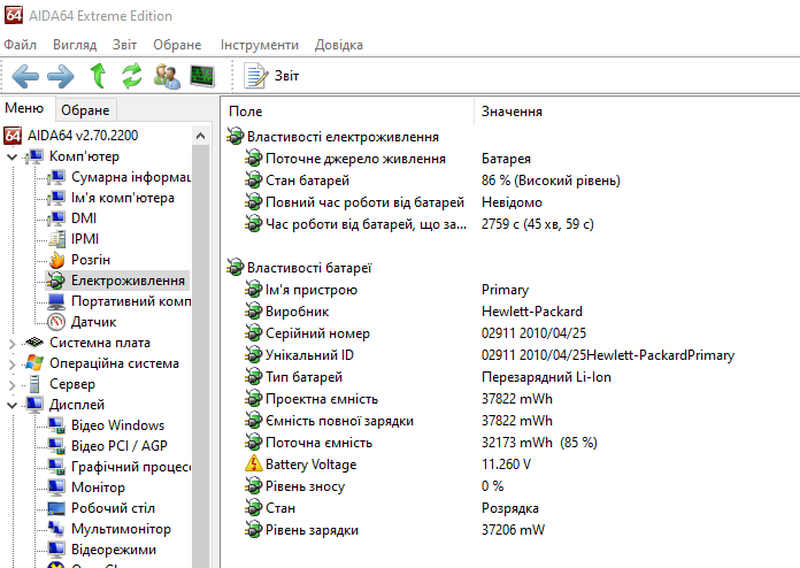This screenshot has height=568, width=800.
Task: Click the blue Forward arrow in toolbar
Action: [61, 75]
